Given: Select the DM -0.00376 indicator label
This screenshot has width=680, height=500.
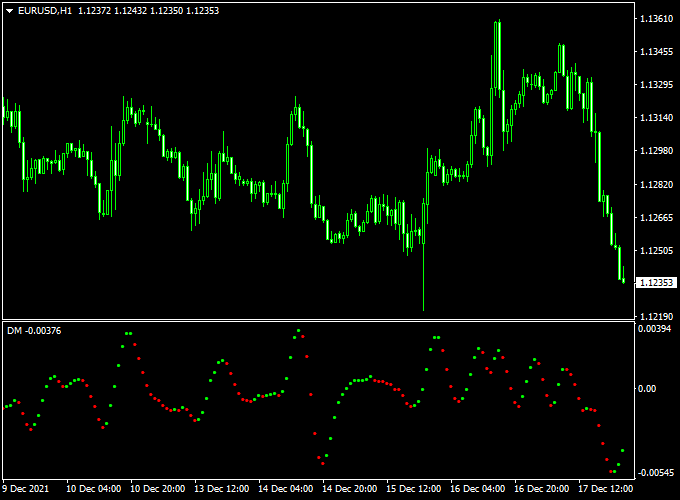Looking at the screenshot, I should pyautogui.click(x=34, y=331).
